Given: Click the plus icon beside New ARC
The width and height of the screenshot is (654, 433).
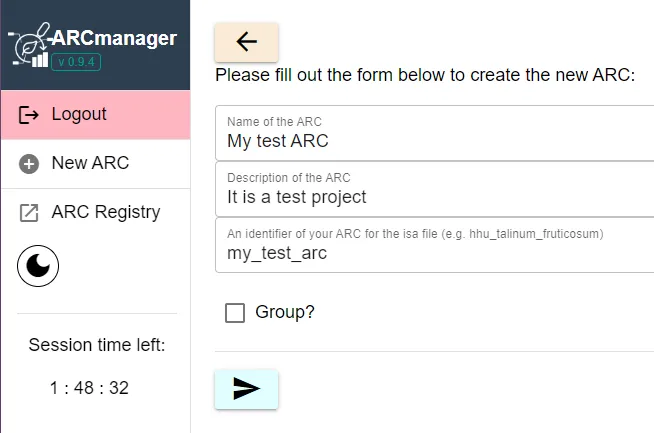Looking at the screenshot, I should [x=29, y=164].
